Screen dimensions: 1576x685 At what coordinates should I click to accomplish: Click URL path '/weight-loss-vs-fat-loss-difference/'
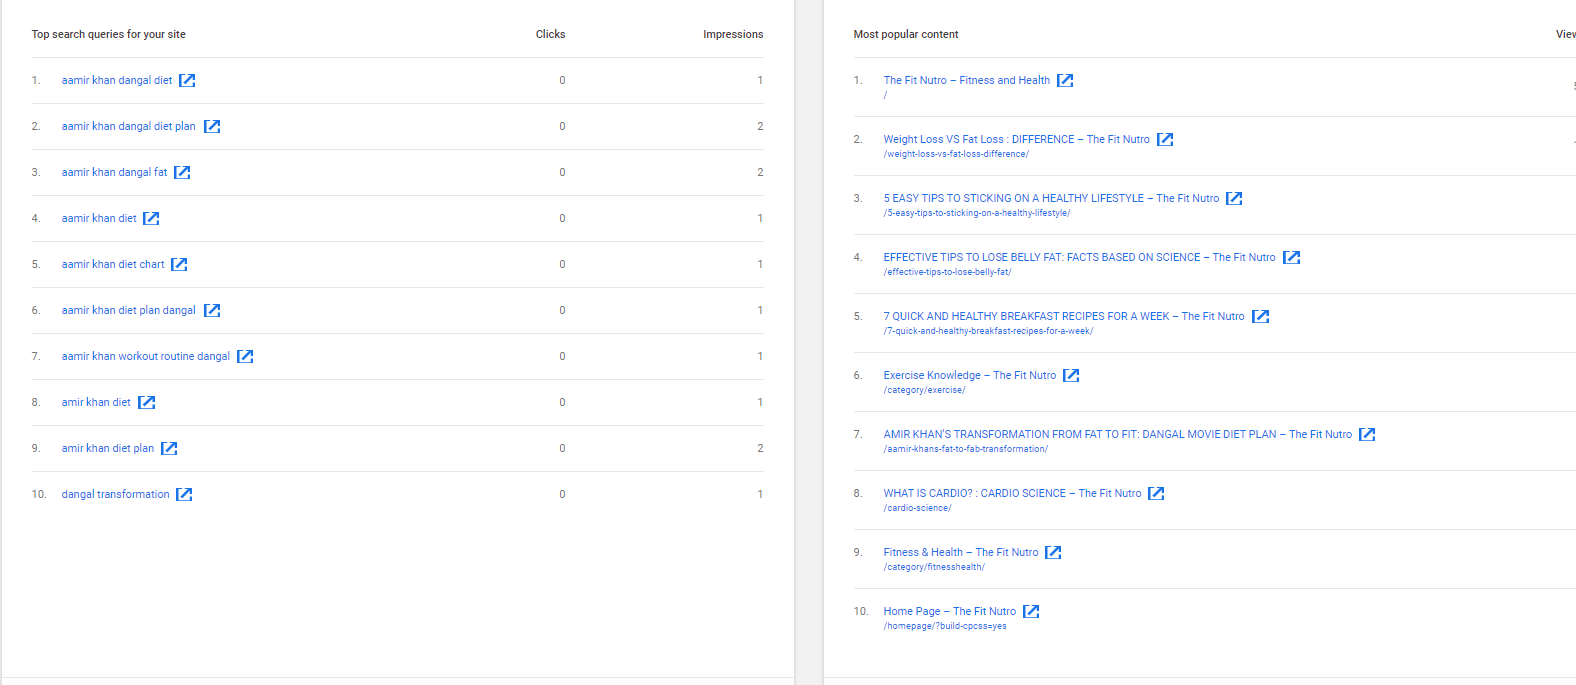coord(956,154)
